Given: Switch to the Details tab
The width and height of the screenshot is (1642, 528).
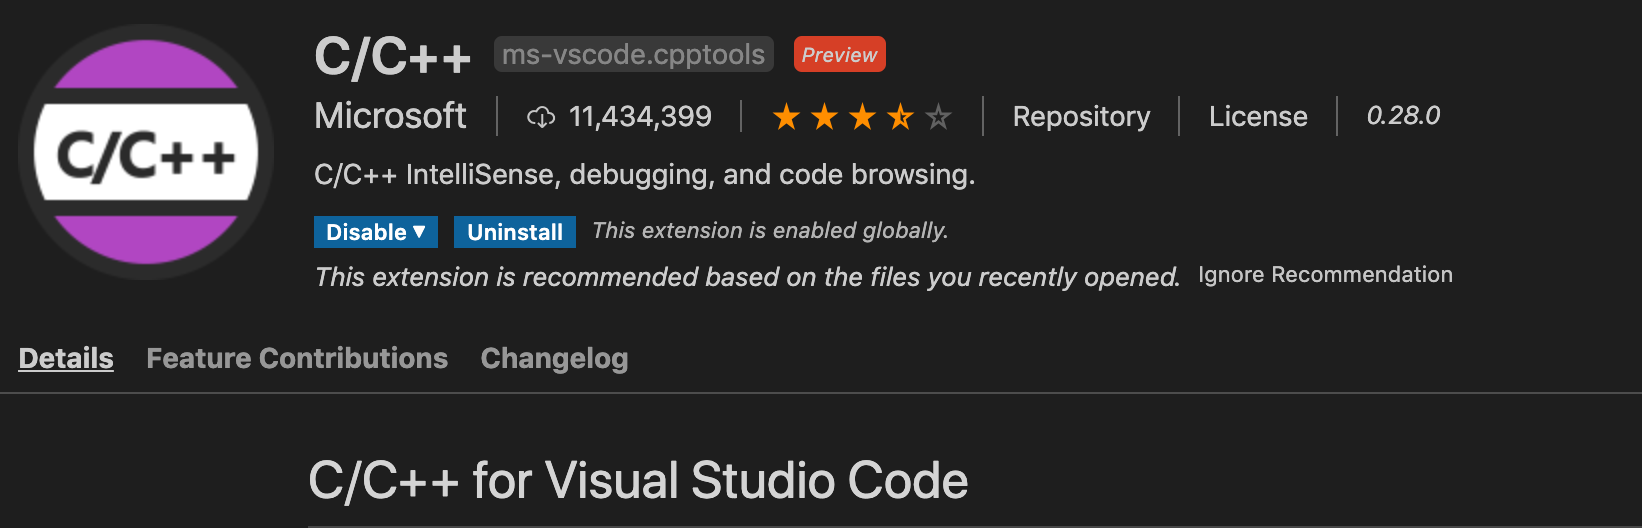Looking at the screenshot, I should (x=66, y=358).
